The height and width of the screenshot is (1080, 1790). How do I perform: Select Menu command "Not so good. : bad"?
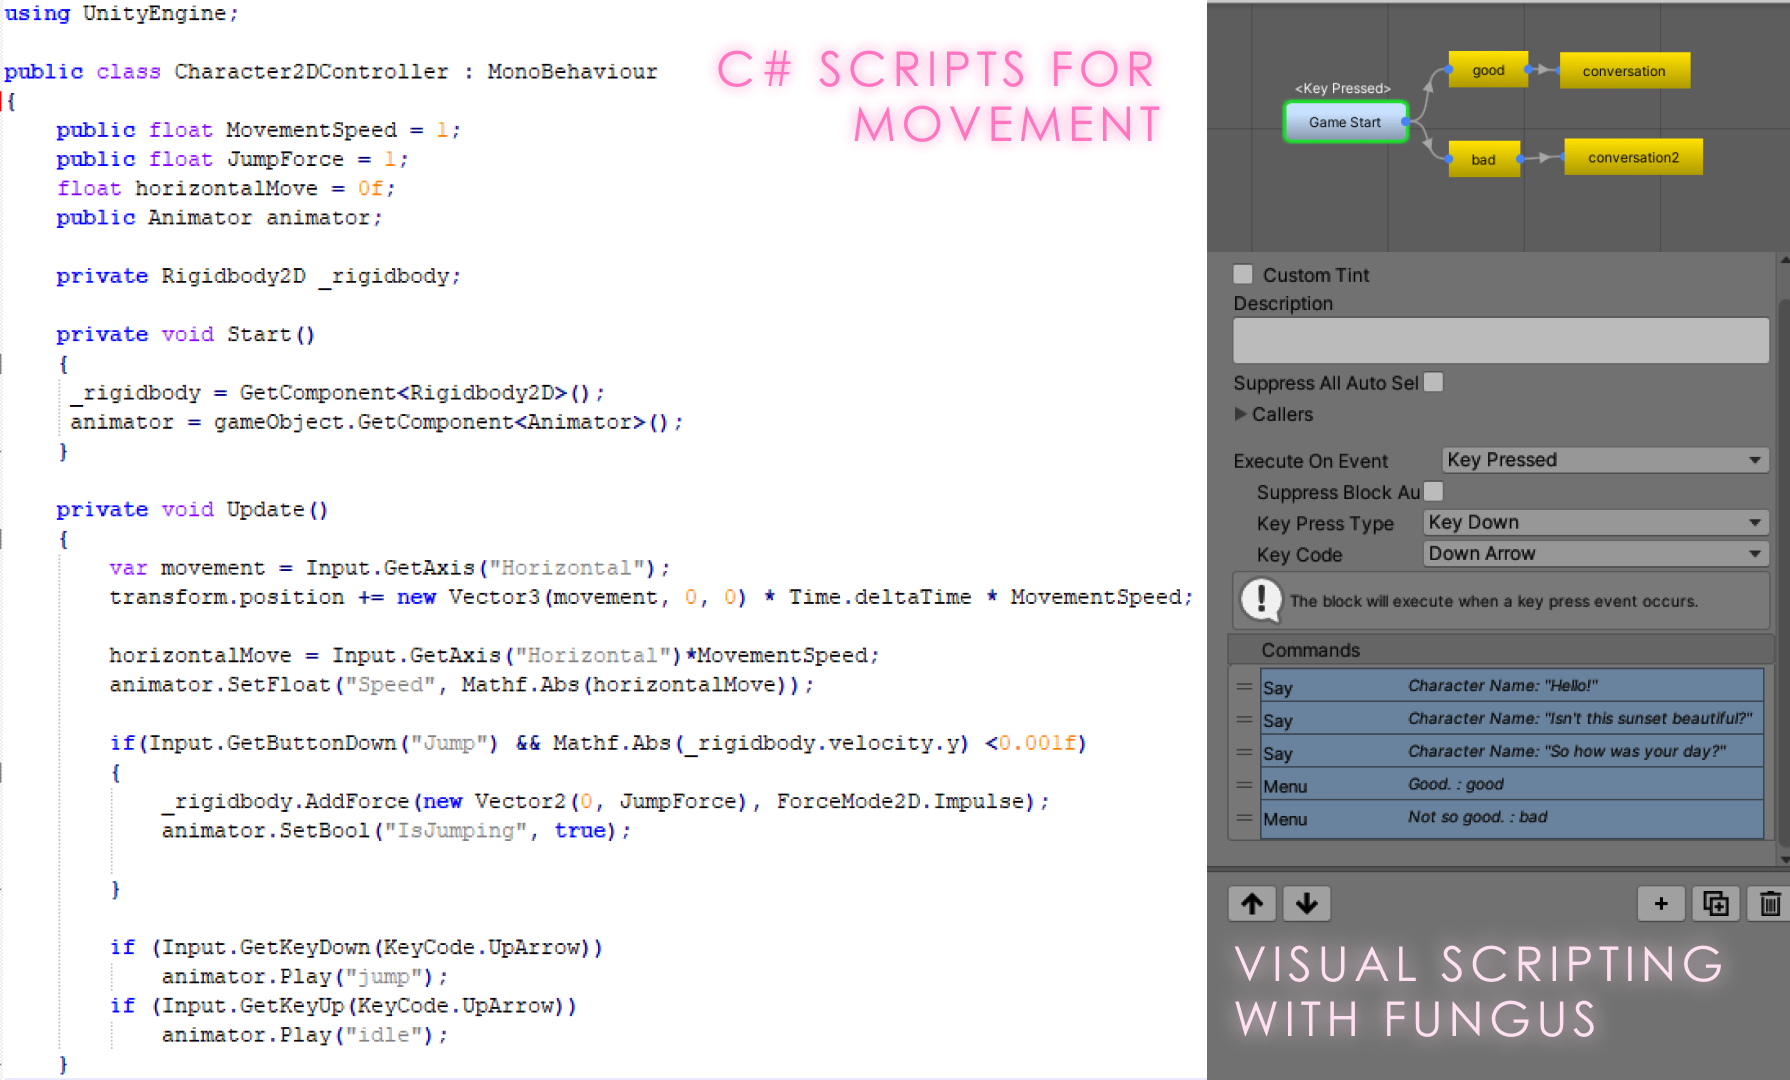pyautogui.click(x=1511, y=818)
